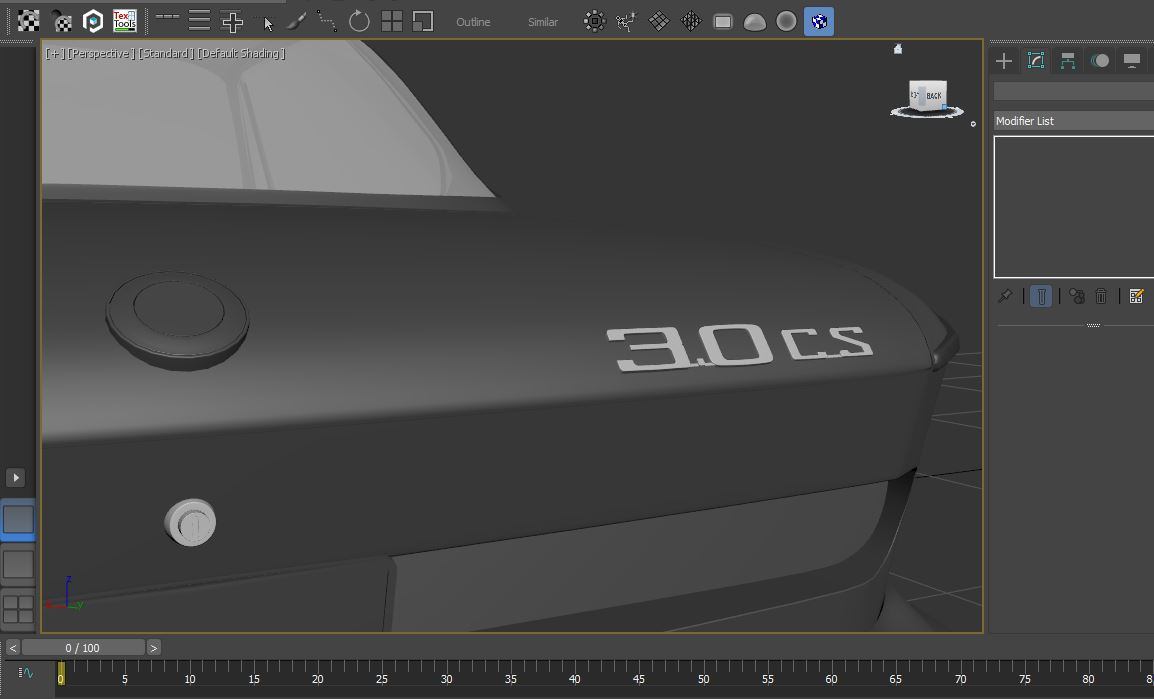Click the plus cross toolbar icon
The image size is (1154, 699).
(x=232, y=21)
